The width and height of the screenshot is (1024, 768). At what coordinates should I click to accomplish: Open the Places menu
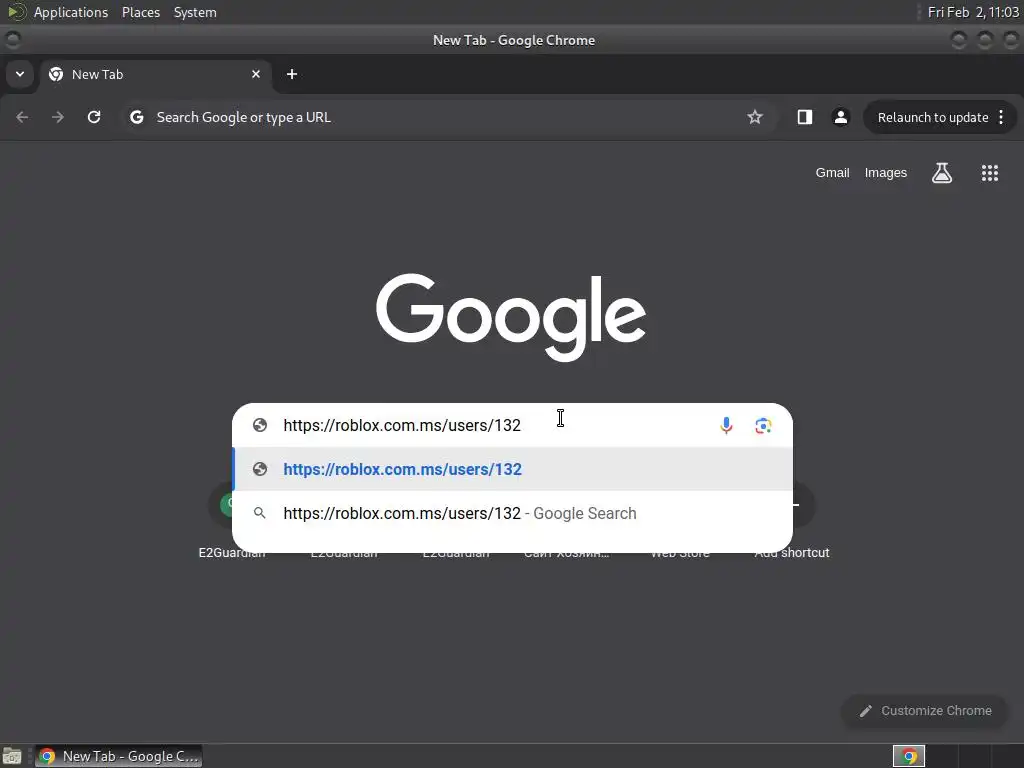[141, 12]
